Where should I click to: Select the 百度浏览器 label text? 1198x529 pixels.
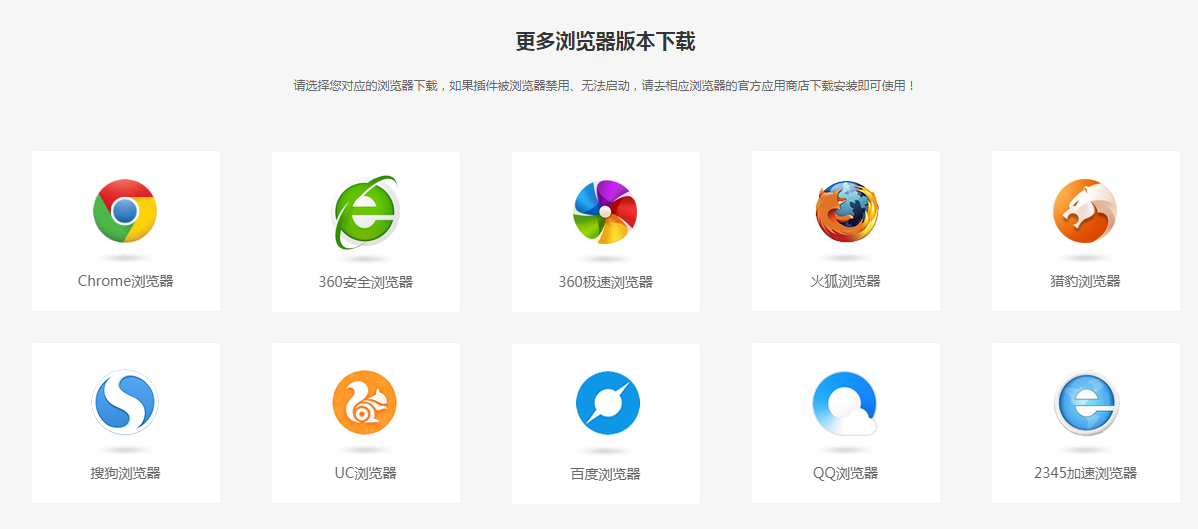click(x=606, y=474)
